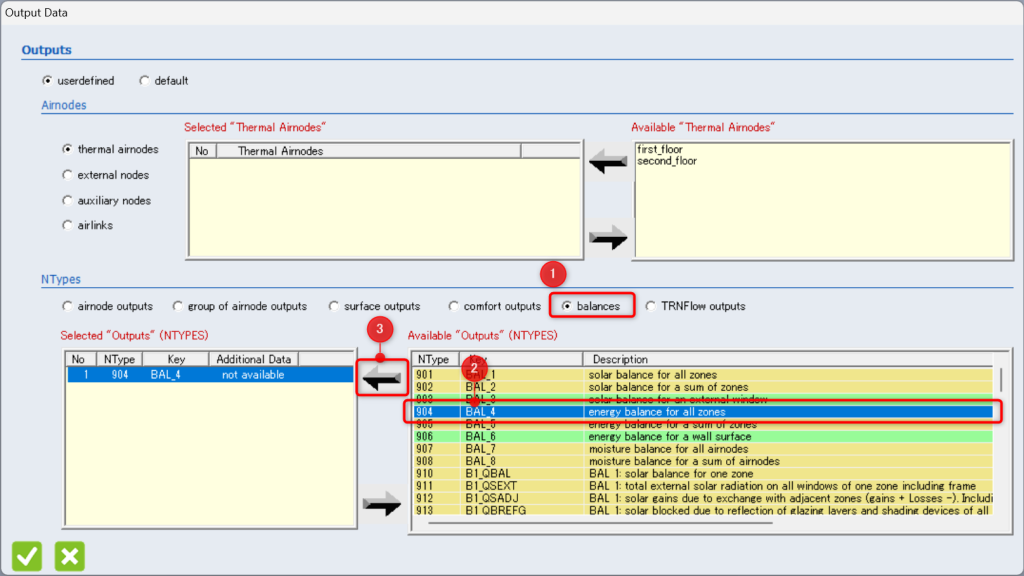Choose auxiliary nodes radio option

tap(67, 200)
